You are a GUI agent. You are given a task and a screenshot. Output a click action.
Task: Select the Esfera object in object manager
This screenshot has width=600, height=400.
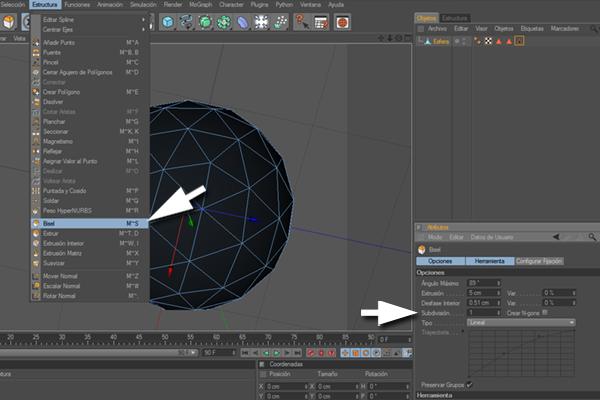point(441,41)
